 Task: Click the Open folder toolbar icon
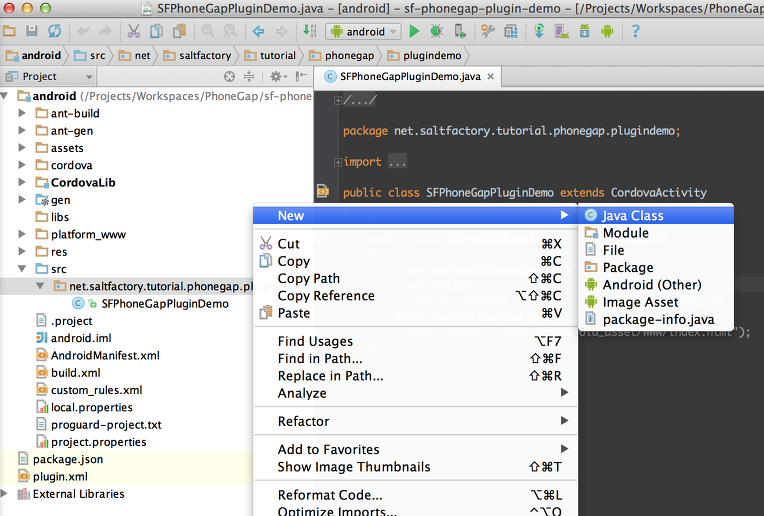[x=9, y=32]
